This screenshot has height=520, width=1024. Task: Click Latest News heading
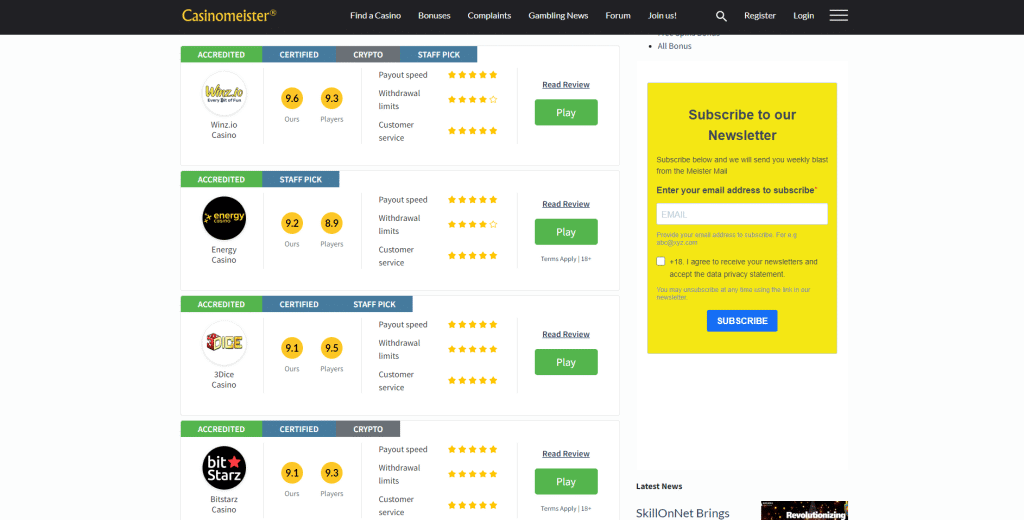[x=659, y=486]
